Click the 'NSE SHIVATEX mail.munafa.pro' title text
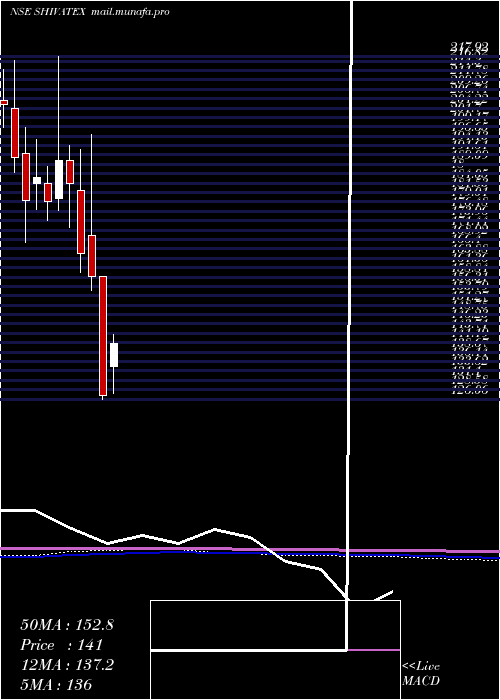The image size is (500, 700). [x=90, y=12]
